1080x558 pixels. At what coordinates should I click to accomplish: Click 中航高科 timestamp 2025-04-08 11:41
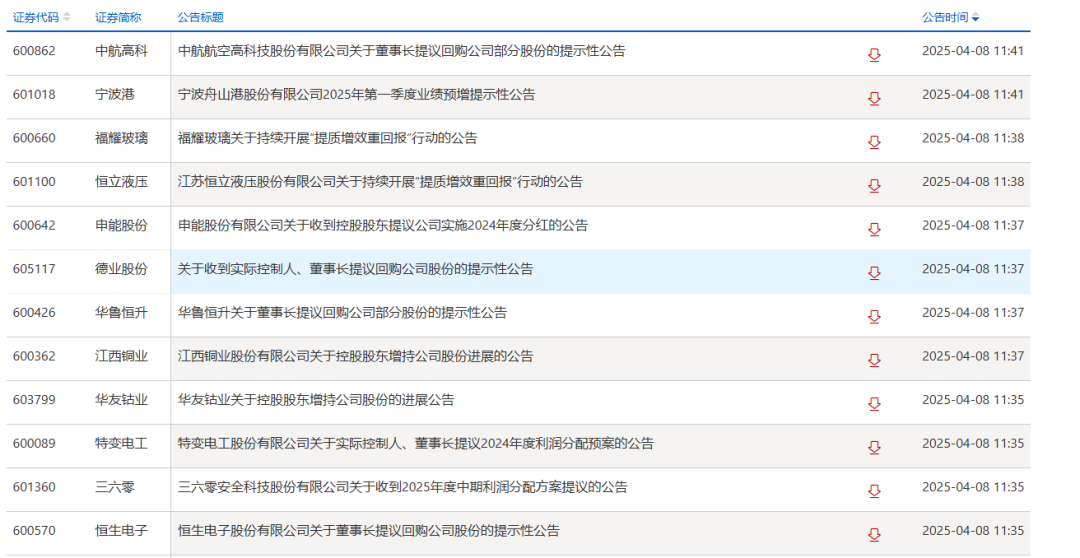(973, 51)
